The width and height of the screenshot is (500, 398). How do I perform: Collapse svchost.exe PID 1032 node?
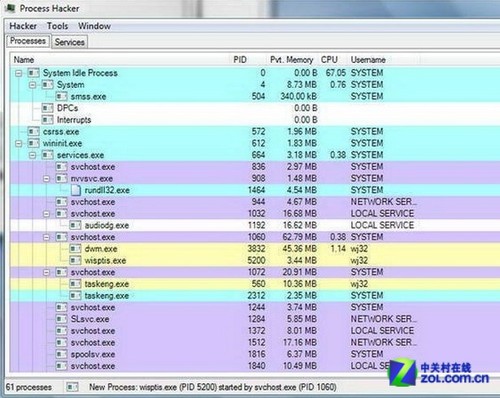[x=47, y=214]
